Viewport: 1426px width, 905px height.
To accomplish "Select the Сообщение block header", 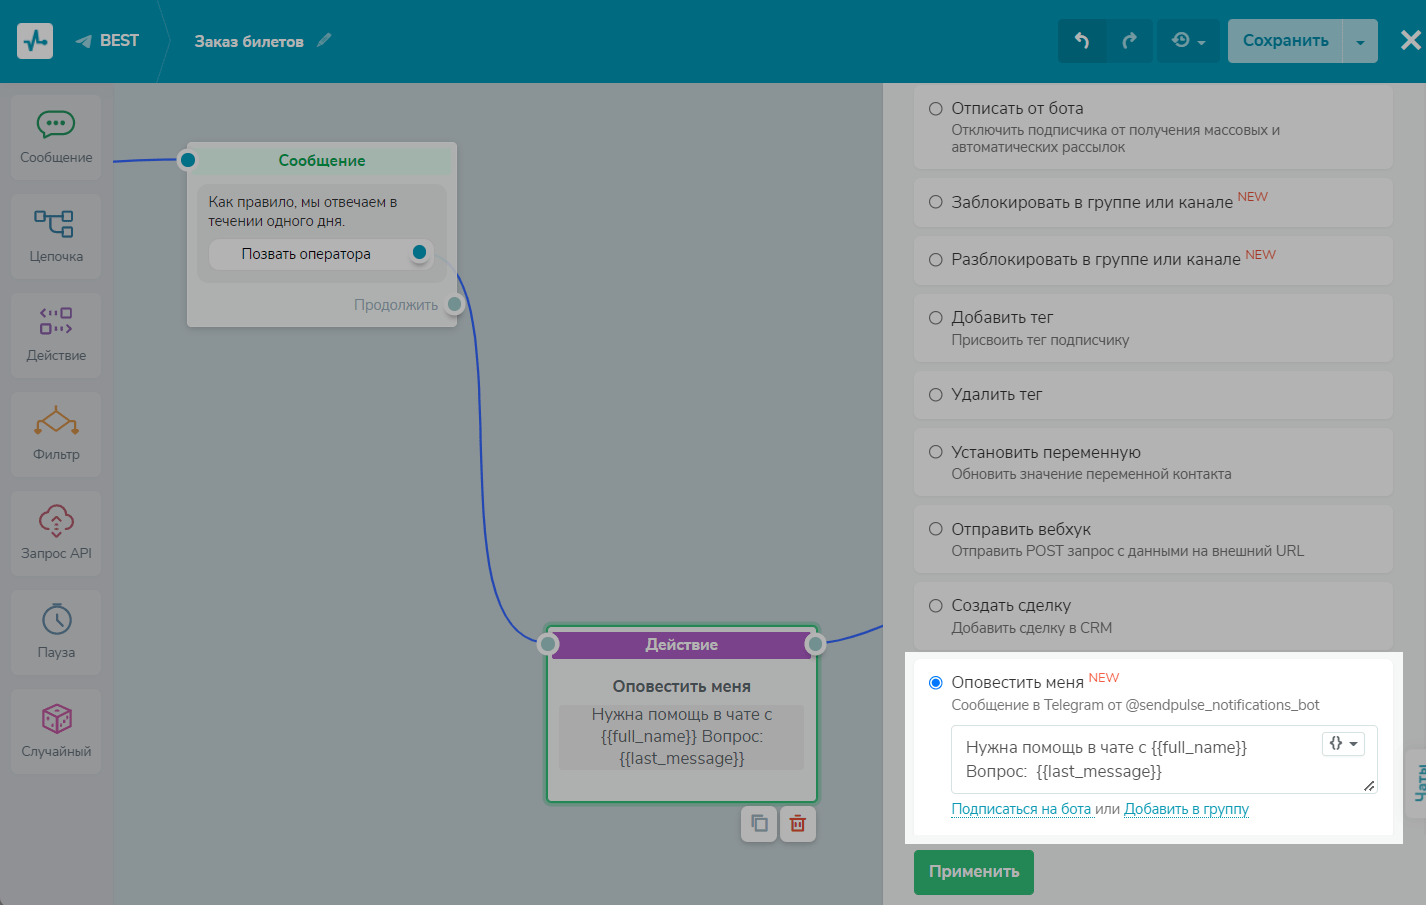I will pyautogui.click(x=322, y=160).
